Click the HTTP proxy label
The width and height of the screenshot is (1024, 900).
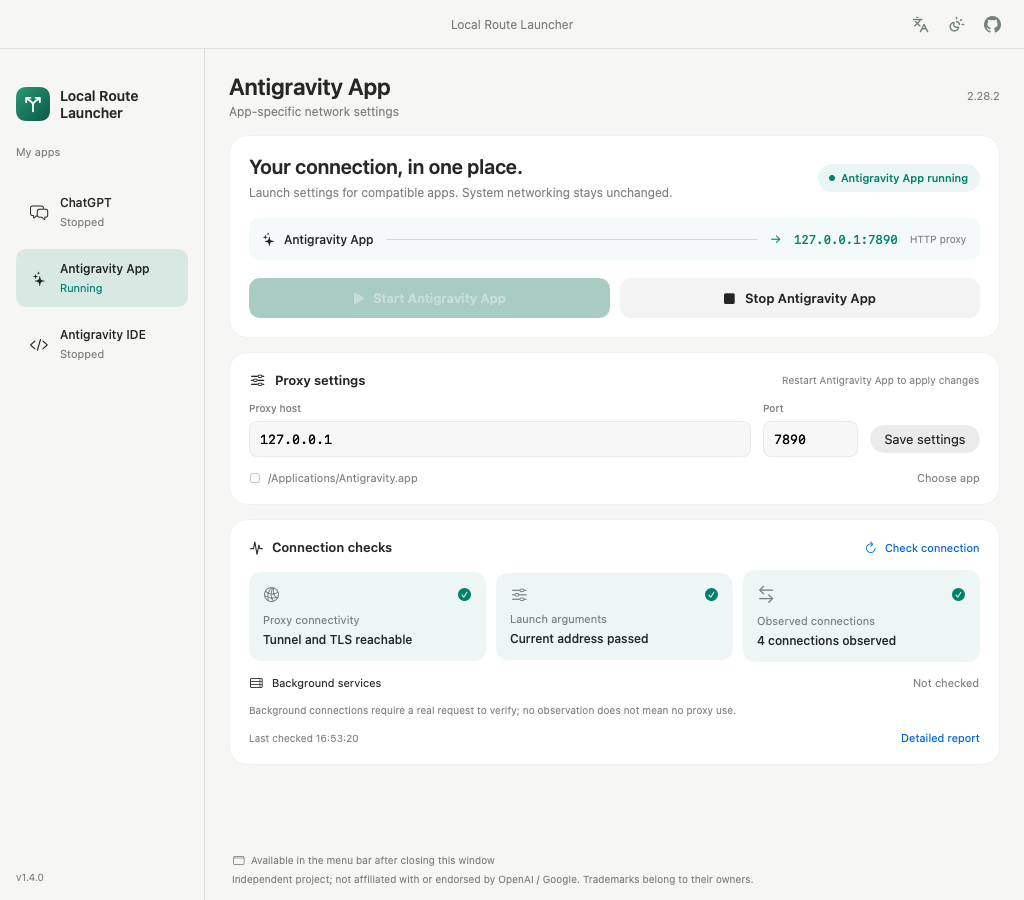pyautogui.click(x=938, y=240)
